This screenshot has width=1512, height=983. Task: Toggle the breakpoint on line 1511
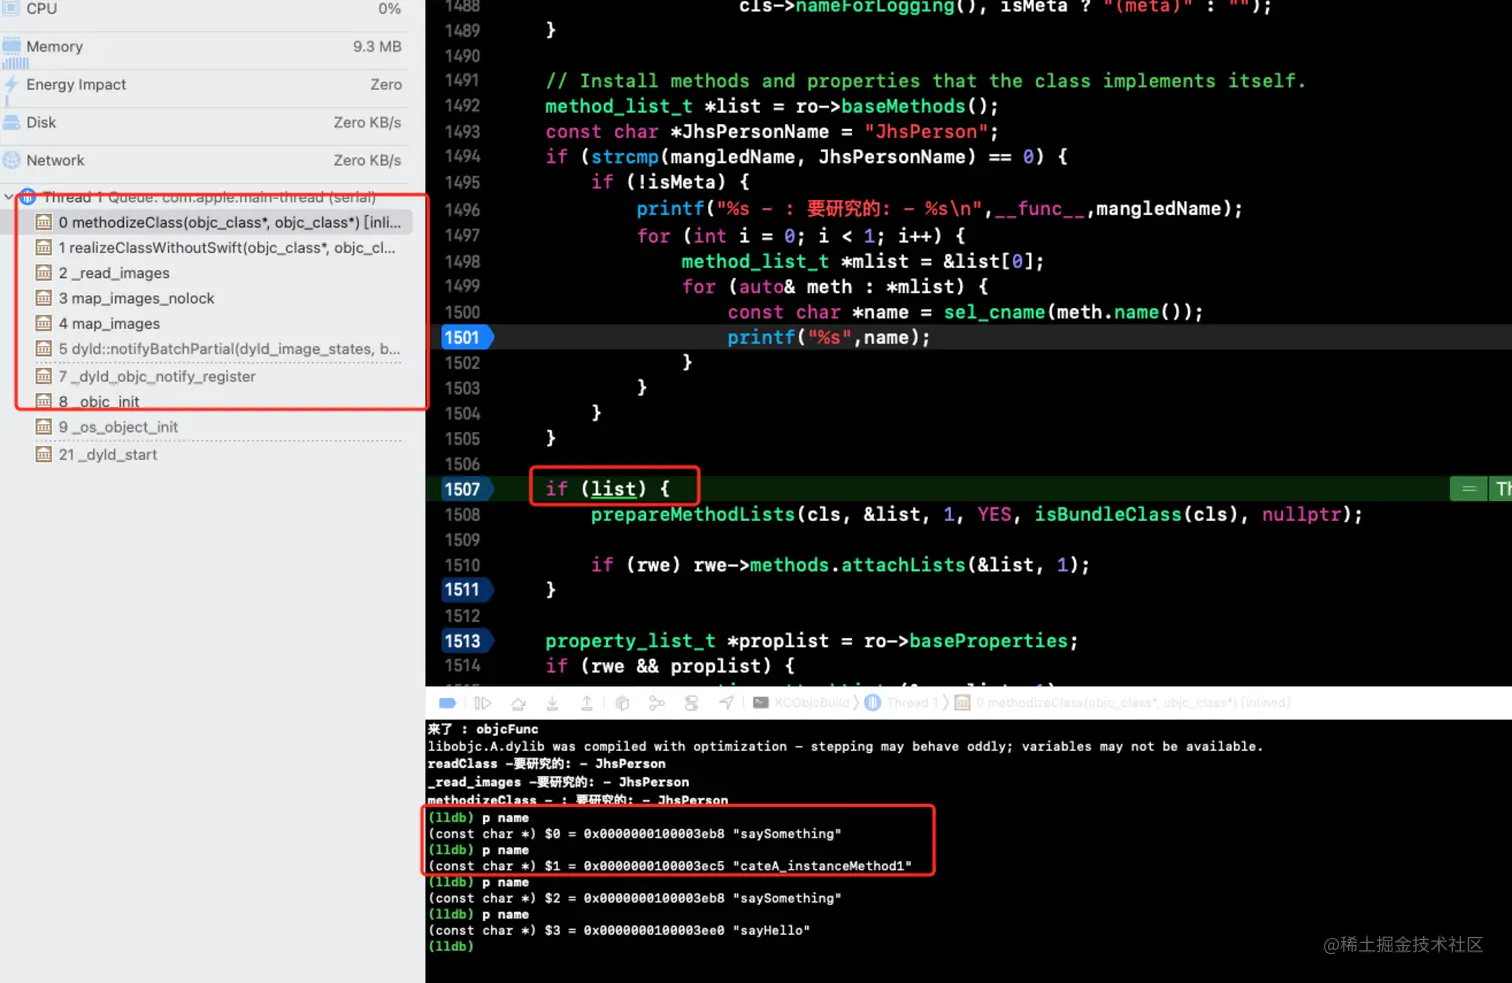tap(467, 590)
